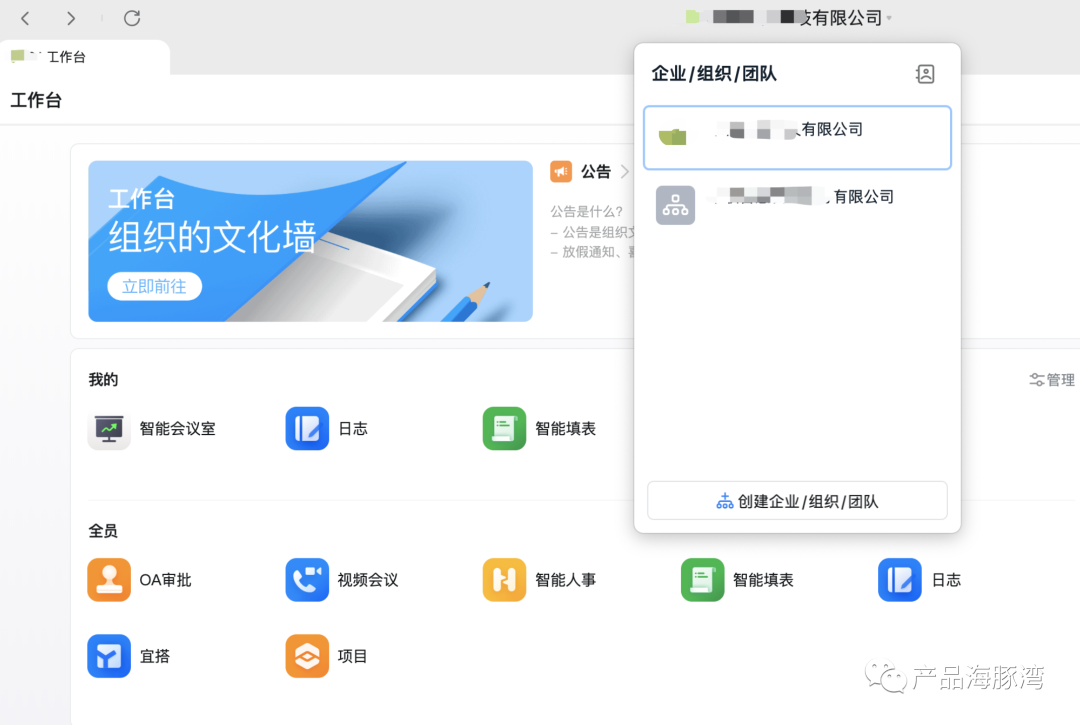
Task: Launch the 宜搭 app icon
Action: (109, 656)
